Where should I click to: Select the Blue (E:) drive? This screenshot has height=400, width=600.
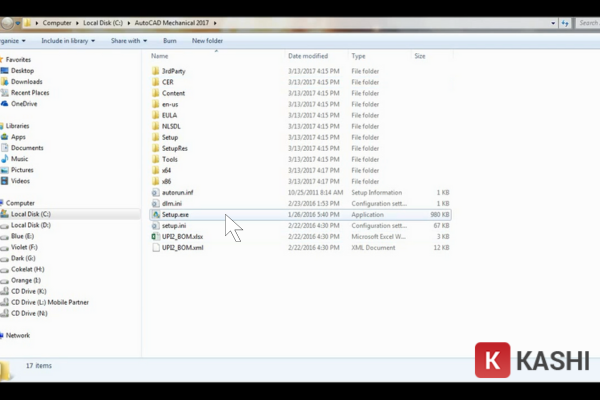point(22,236)
